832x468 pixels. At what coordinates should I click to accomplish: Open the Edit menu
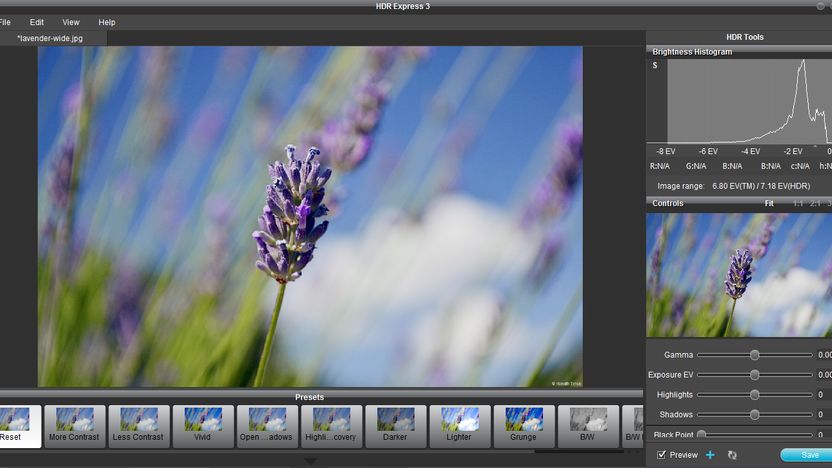click(37, 22)
